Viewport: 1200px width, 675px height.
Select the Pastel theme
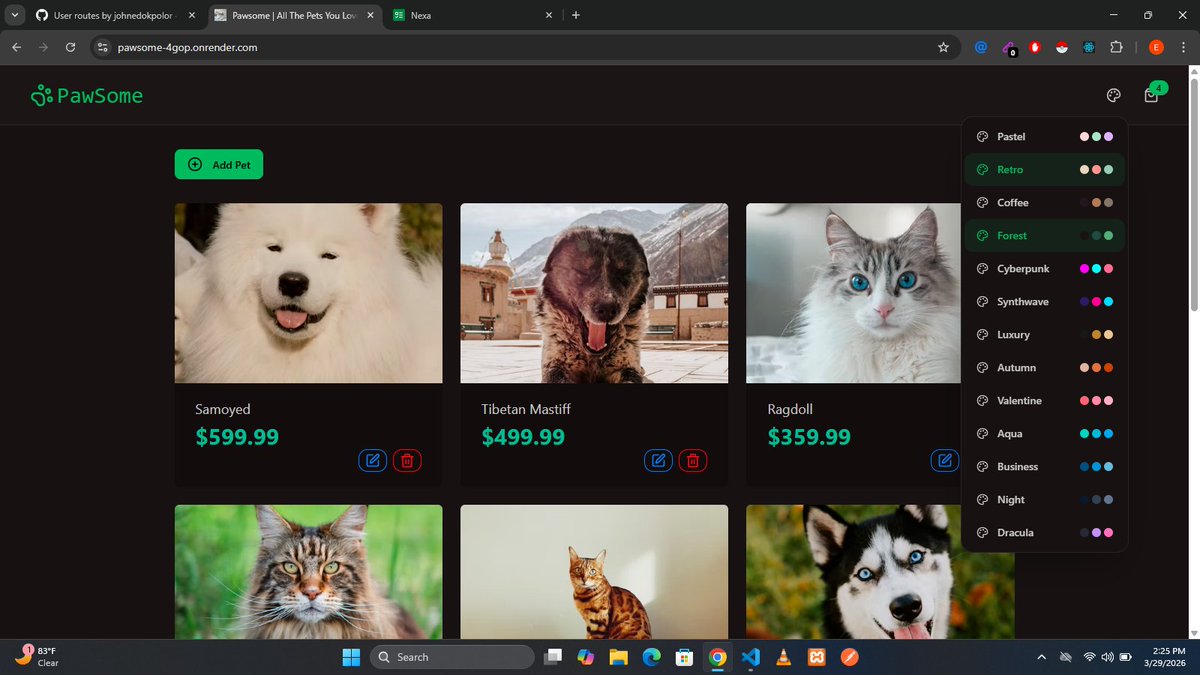pyautogui.click(x=1044, y=136)
